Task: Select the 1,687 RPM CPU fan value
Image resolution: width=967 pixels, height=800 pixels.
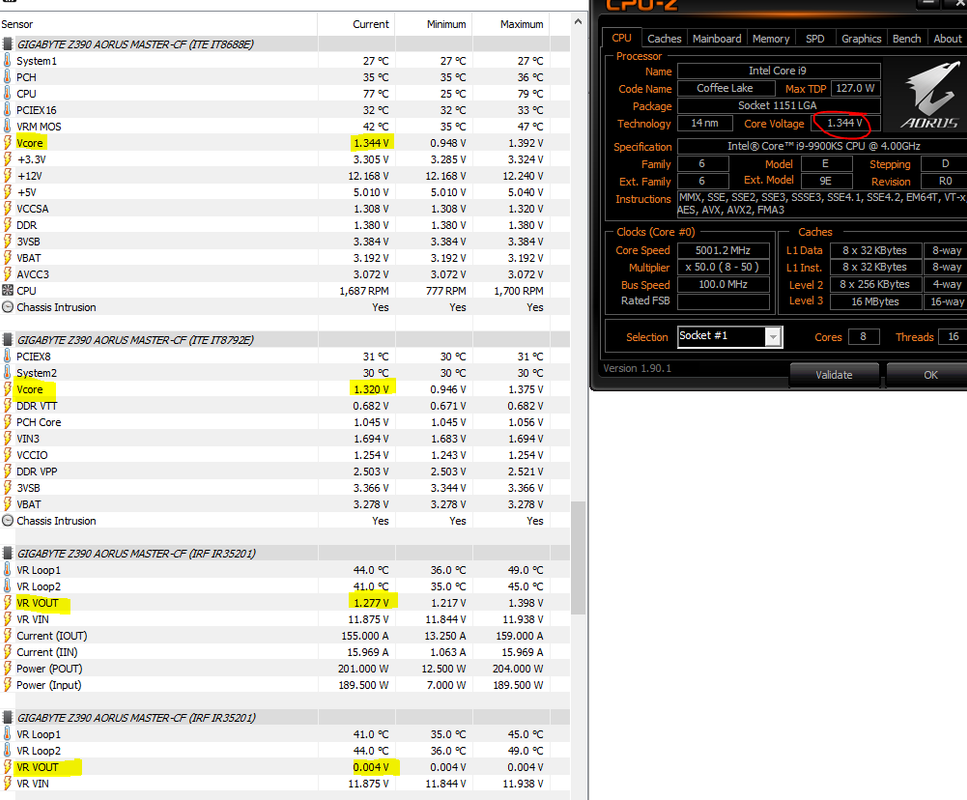Action: pos(364,291)
